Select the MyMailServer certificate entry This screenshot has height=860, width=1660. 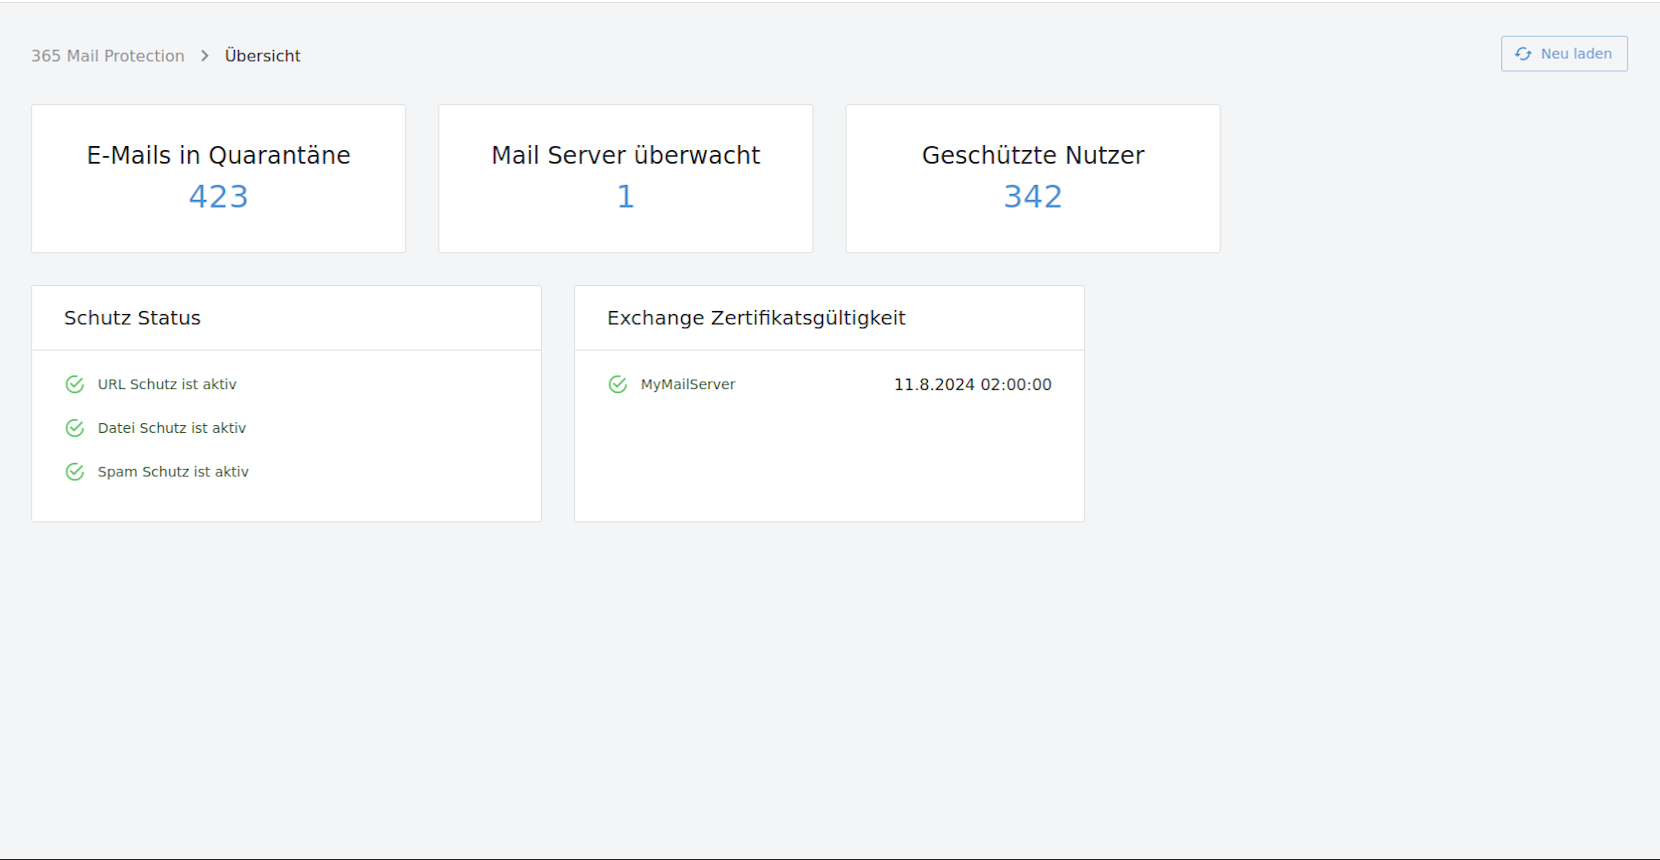688,384
